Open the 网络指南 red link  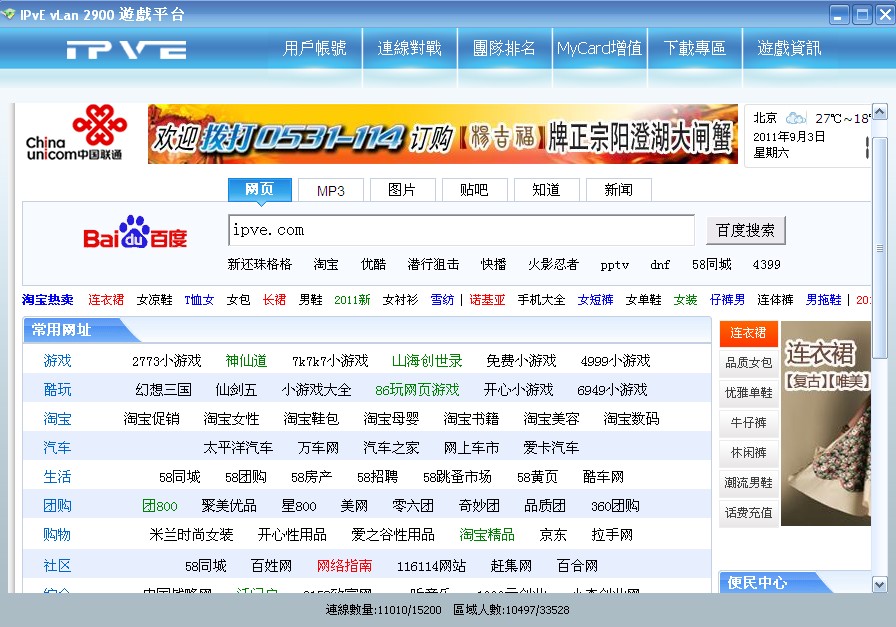(x=345, y=566)
